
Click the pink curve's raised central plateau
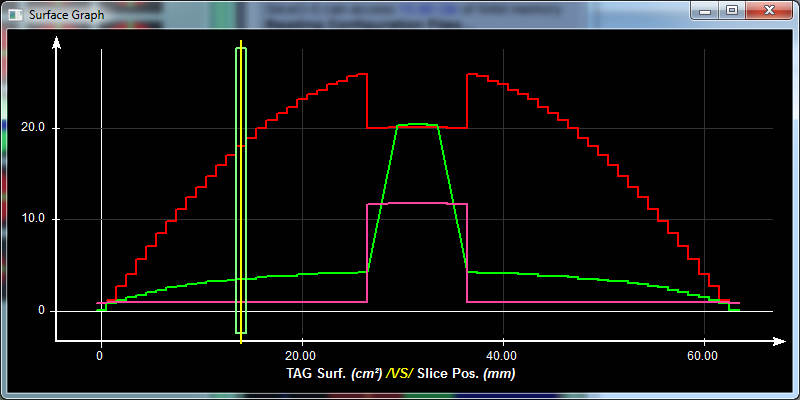point(417,203)
